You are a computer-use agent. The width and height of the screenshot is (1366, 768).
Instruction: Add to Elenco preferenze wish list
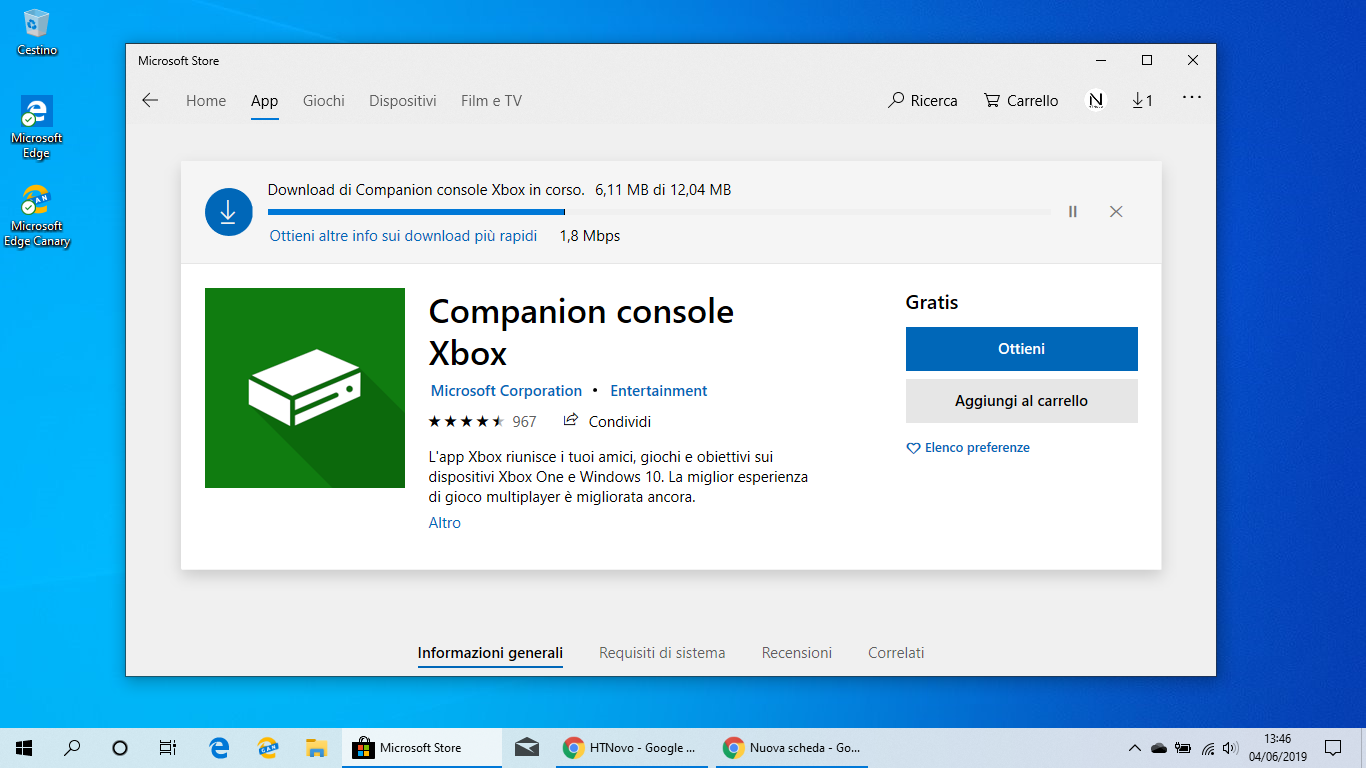[x=968, y=448]
